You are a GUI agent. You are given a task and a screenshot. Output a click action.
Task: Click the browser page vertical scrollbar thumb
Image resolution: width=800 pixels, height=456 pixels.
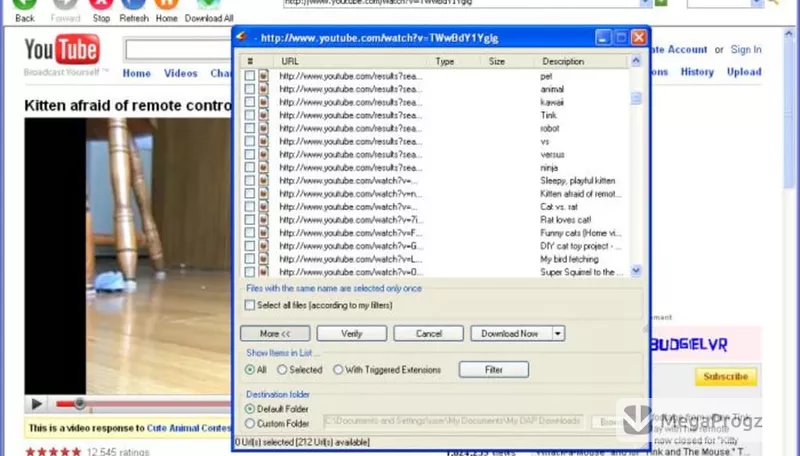(788, 114)
